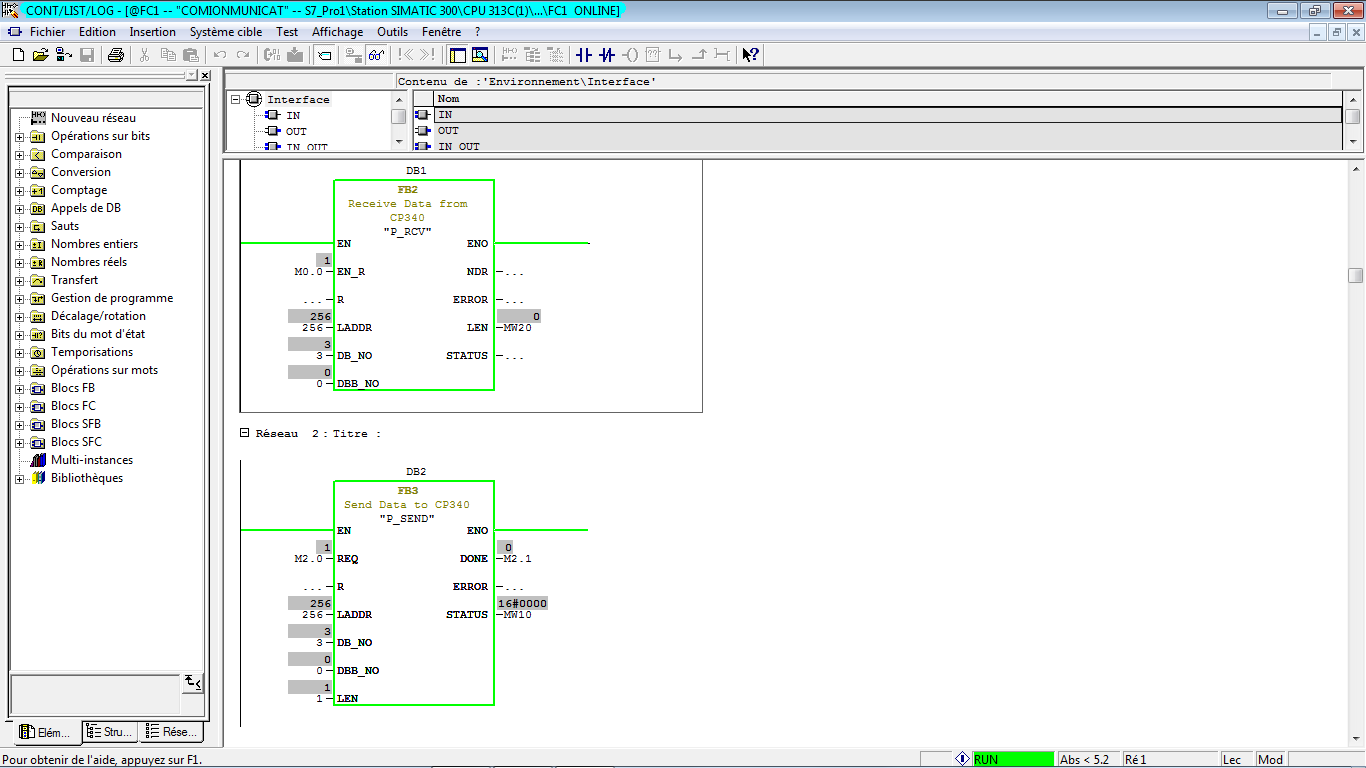1366x768 pixels.
Task: Toggle the monitor (glasses) icon
Action: pos(376,55)
